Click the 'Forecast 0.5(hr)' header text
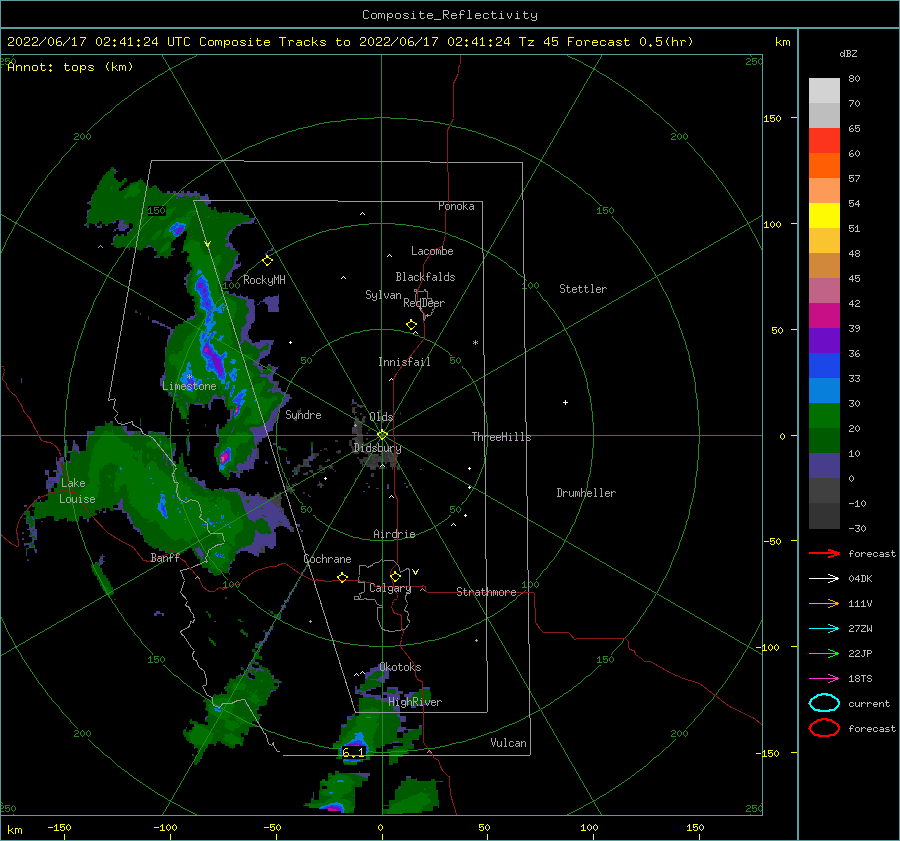The height and width of the screenshot is (841, 900). [x=630, y=42]
